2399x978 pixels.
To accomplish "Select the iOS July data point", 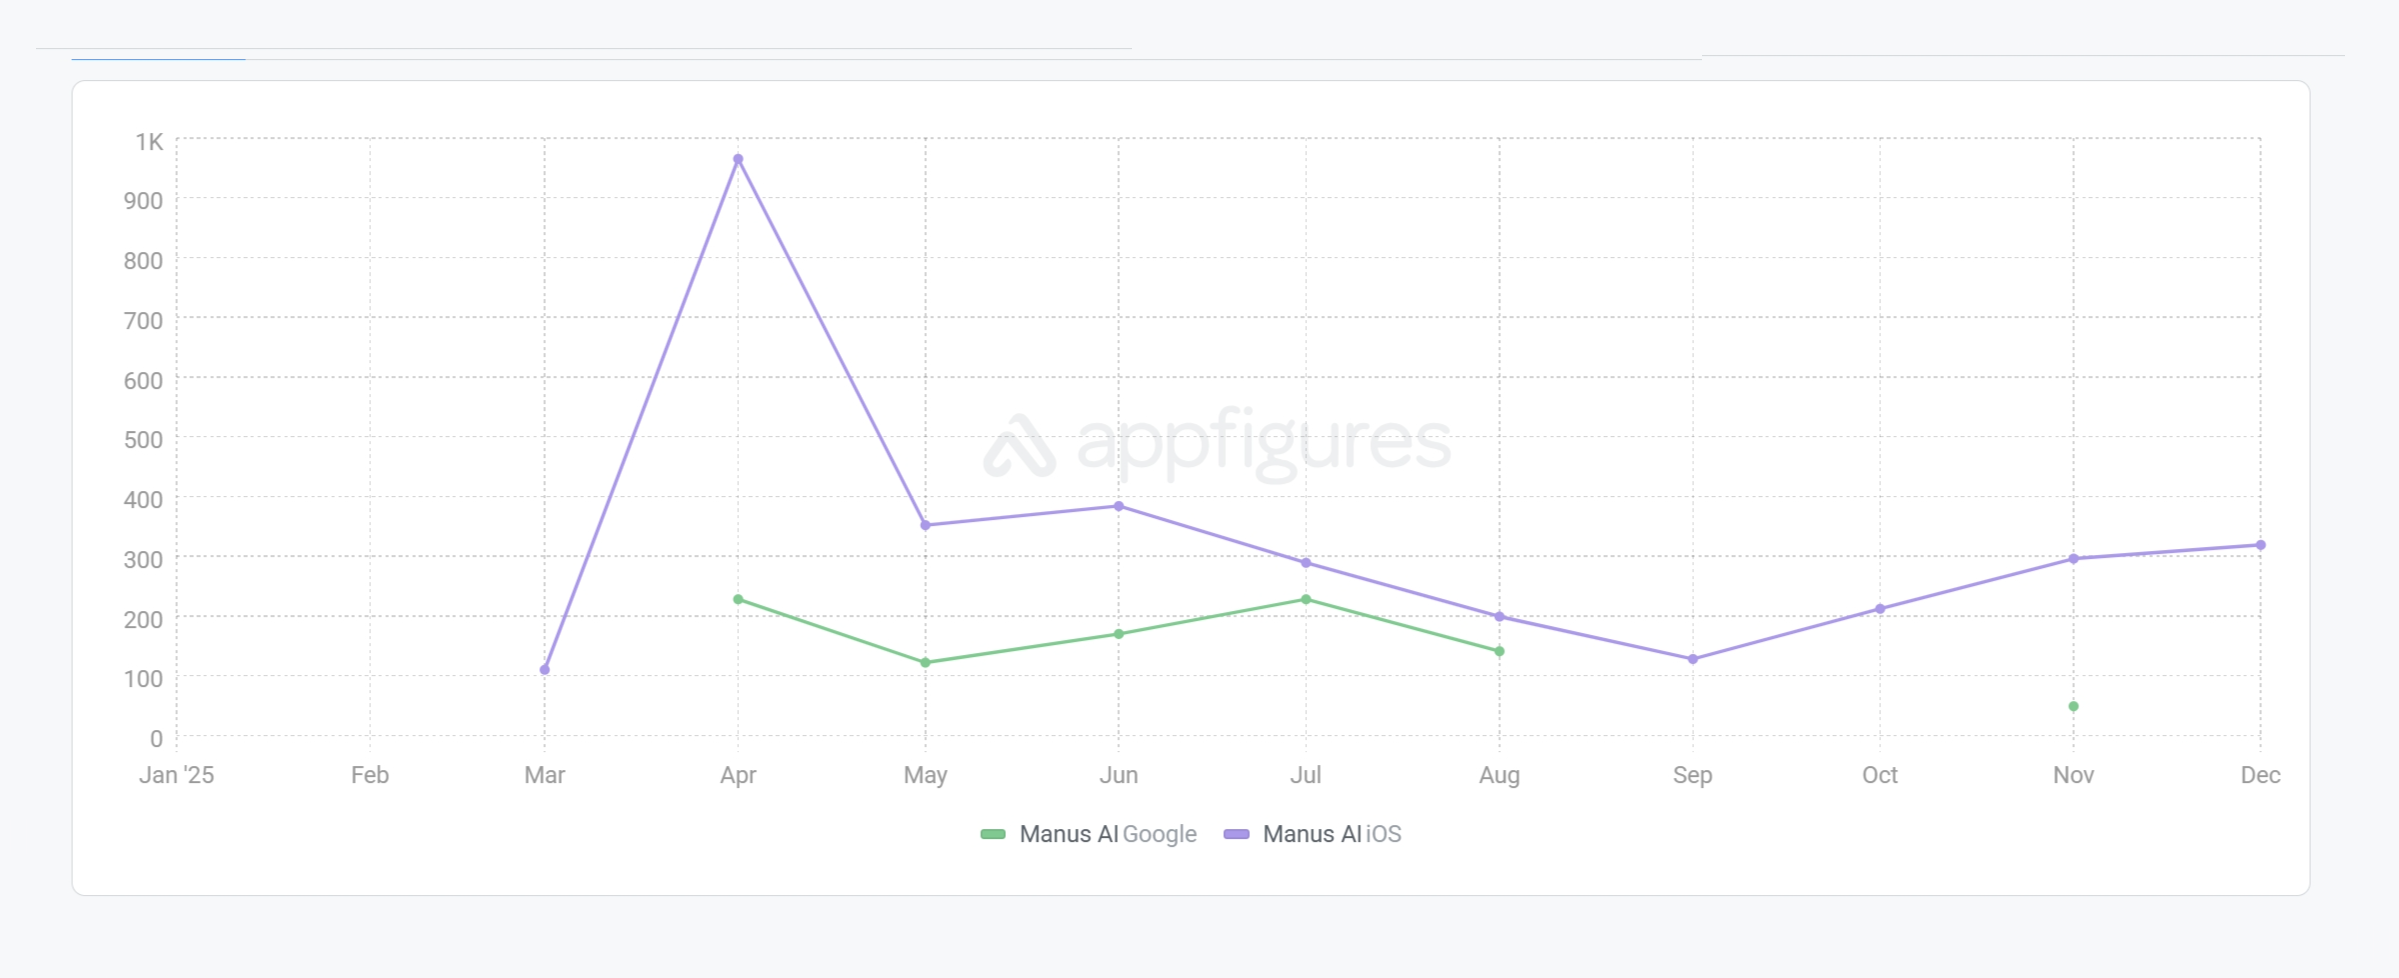I will 1306,563.
